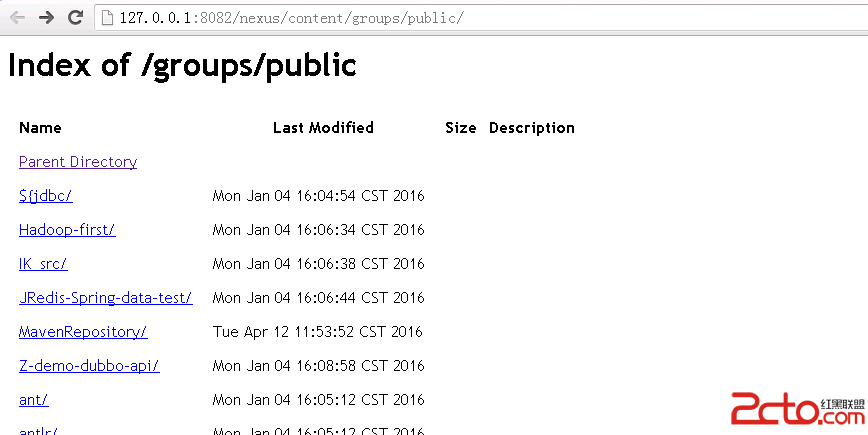Image resolution: width=868 pixels, height=435 pixels.
Task: Click the page icon in address bar
Action: click(107, 18)
